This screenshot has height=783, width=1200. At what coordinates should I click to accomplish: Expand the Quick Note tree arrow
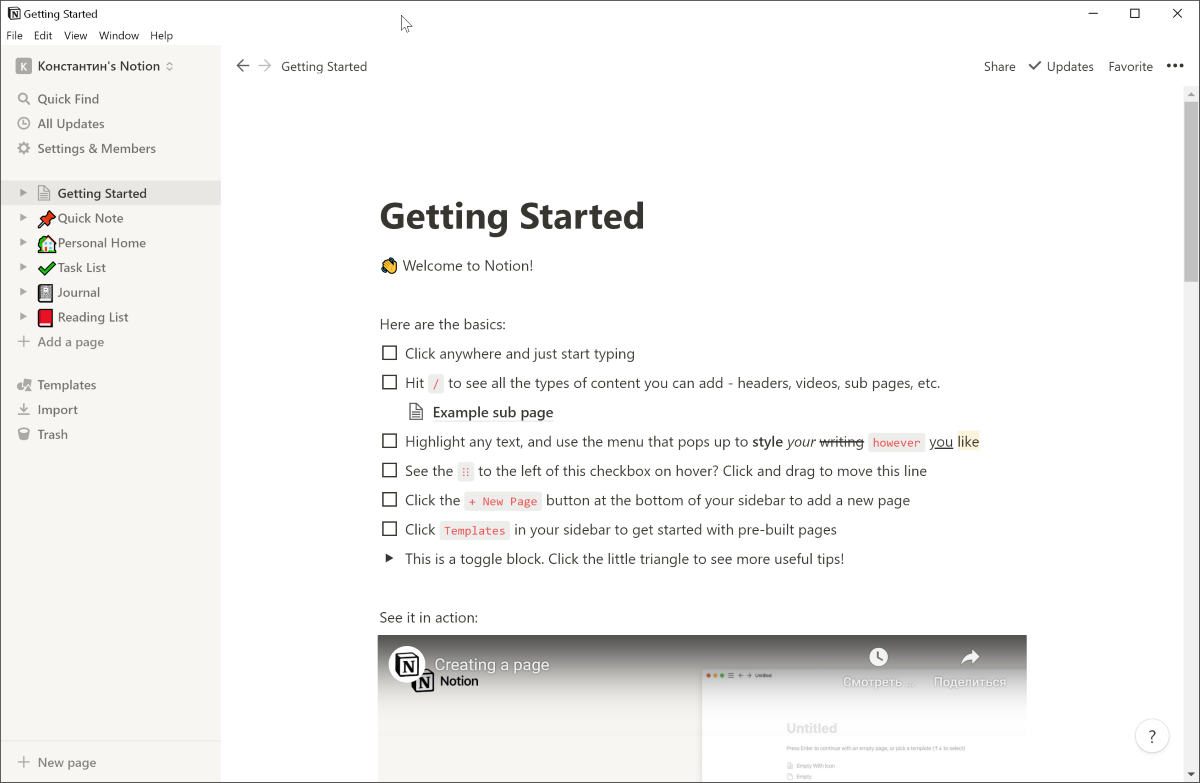(x=23, y=218)
